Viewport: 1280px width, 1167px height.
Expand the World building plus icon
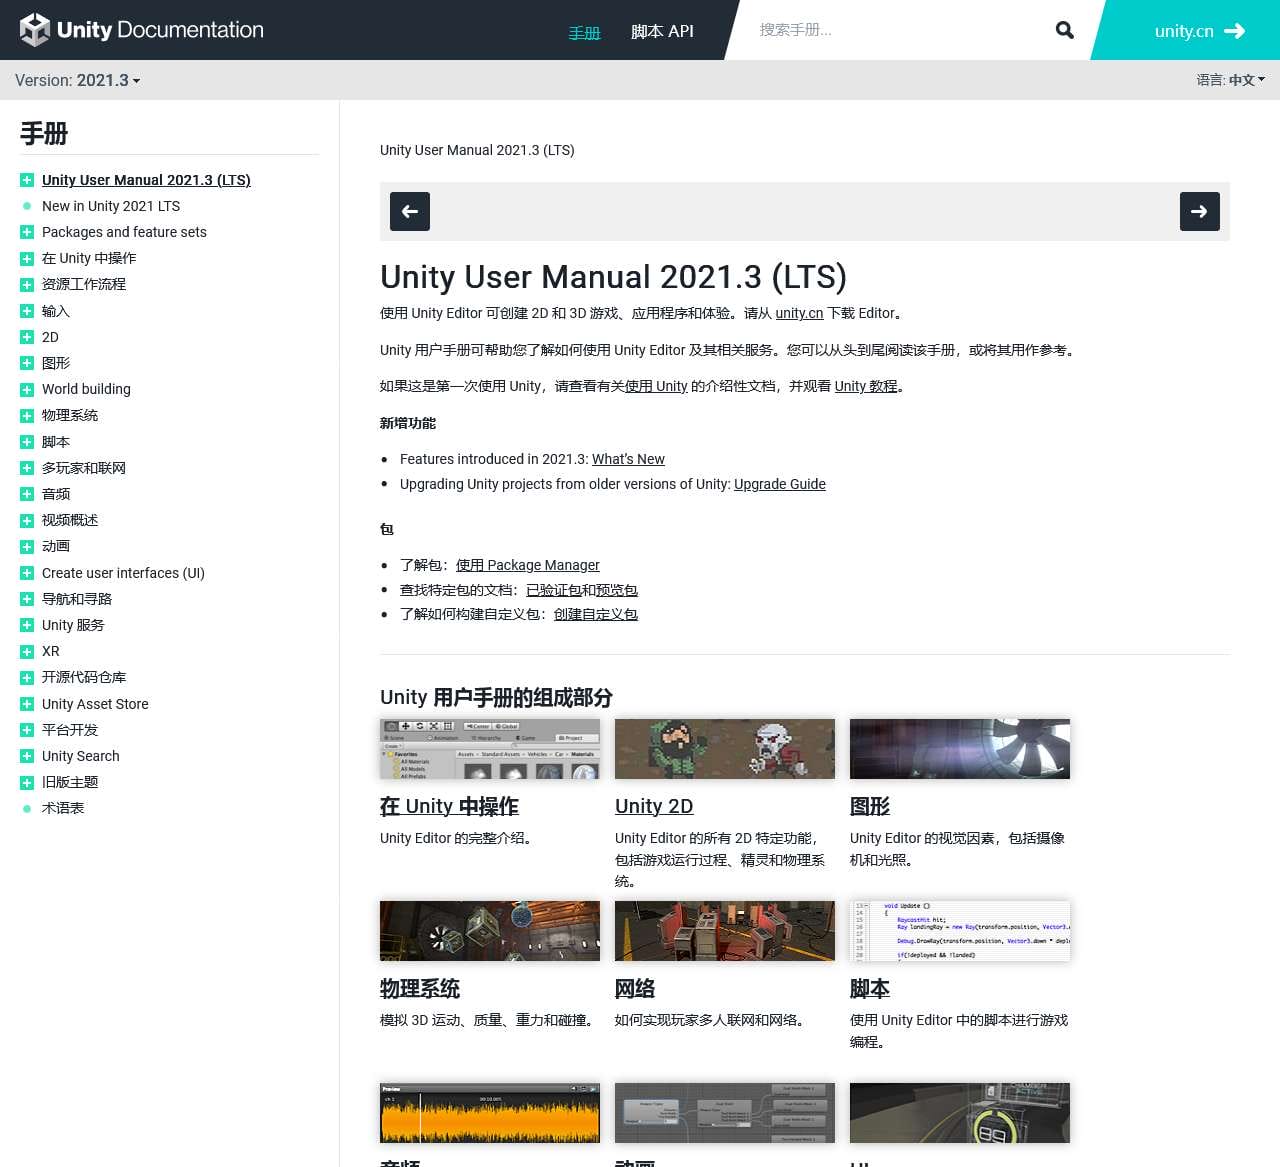point(27,389)
